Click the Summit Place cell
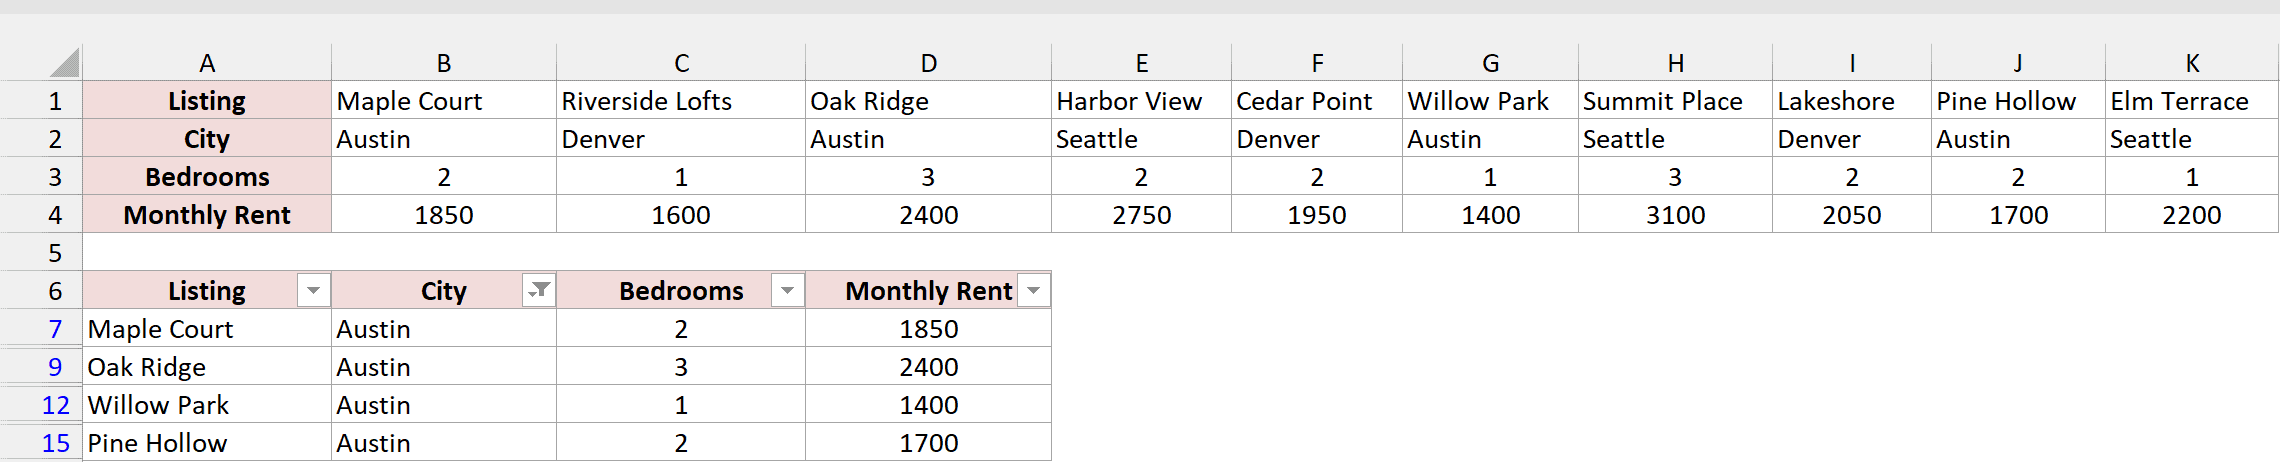Viewport: 2280px width, 462px height. point(1676,100)
